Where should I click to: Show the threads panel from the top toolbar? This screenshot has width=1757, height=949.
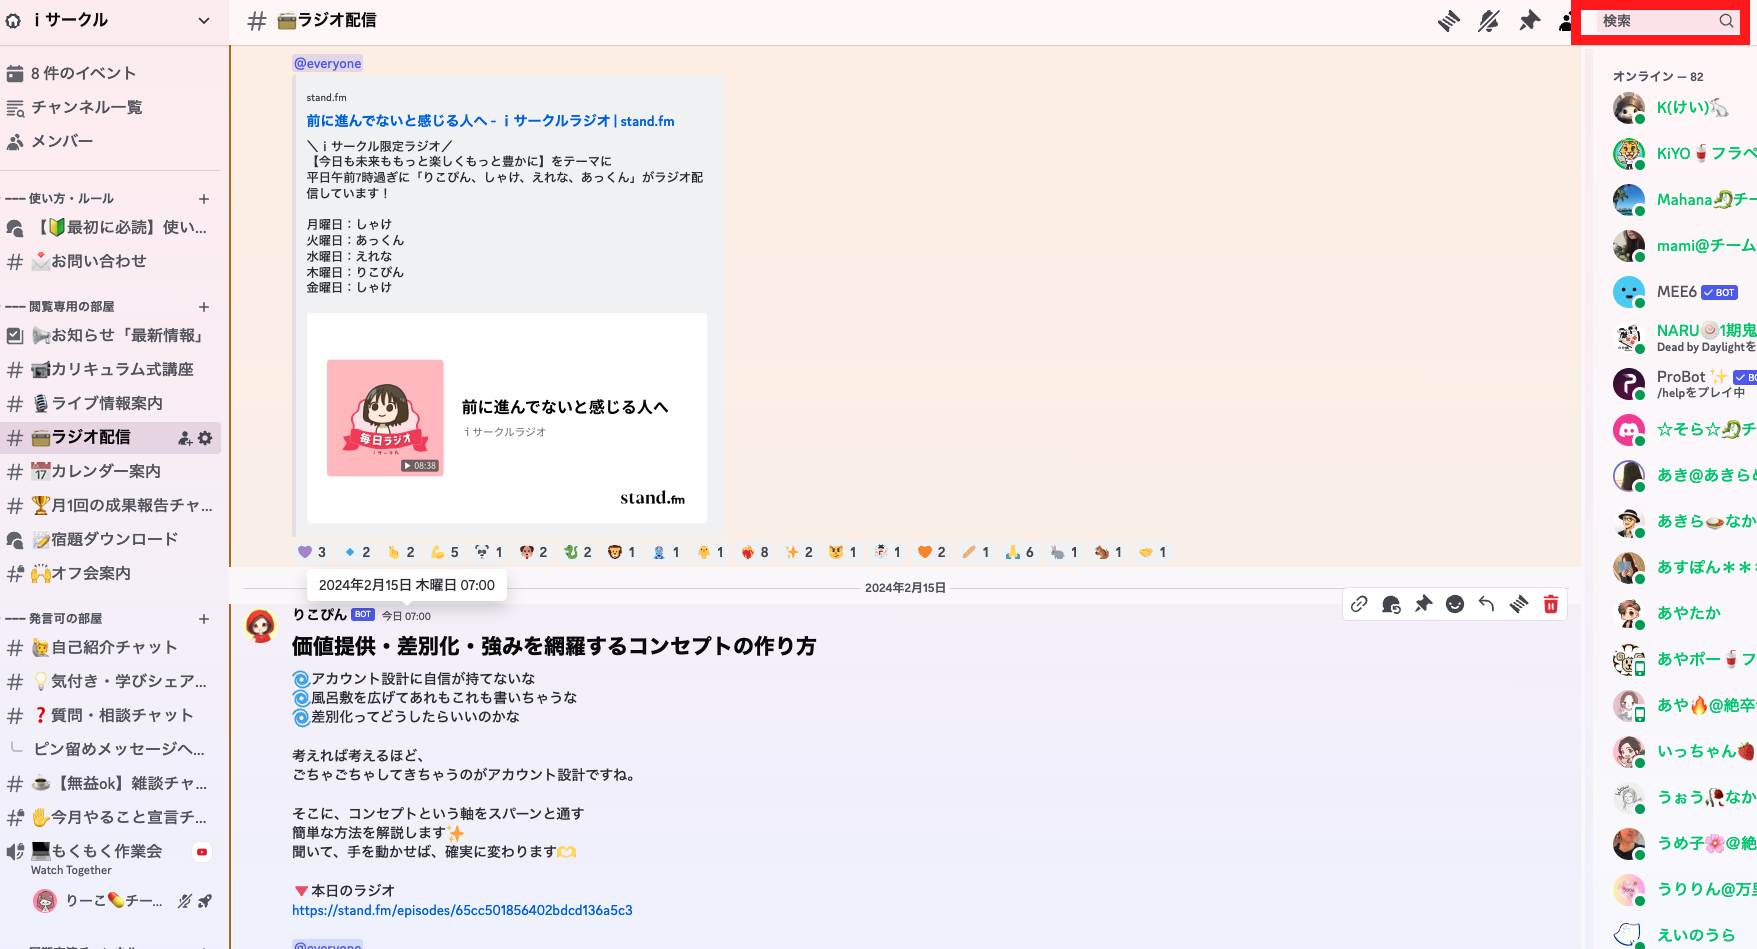[1449, 20]
